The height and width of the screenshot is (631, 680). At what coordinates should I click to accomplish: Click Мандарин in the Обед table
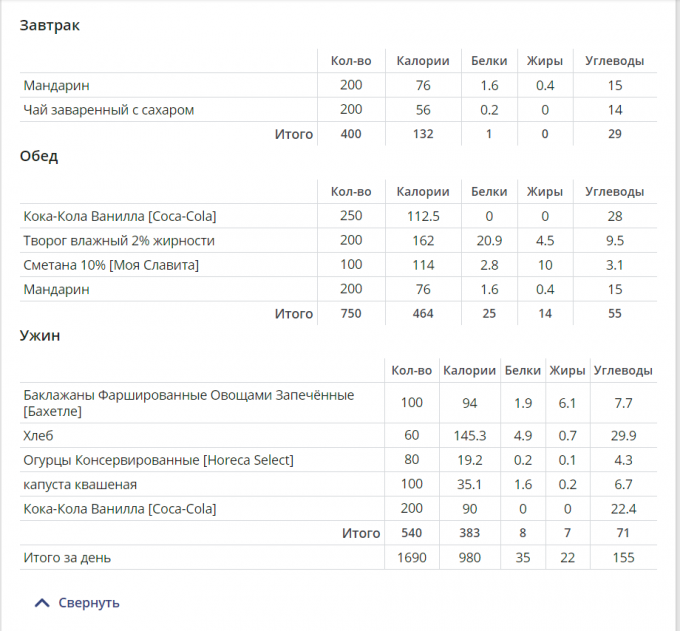click(57, 289)
